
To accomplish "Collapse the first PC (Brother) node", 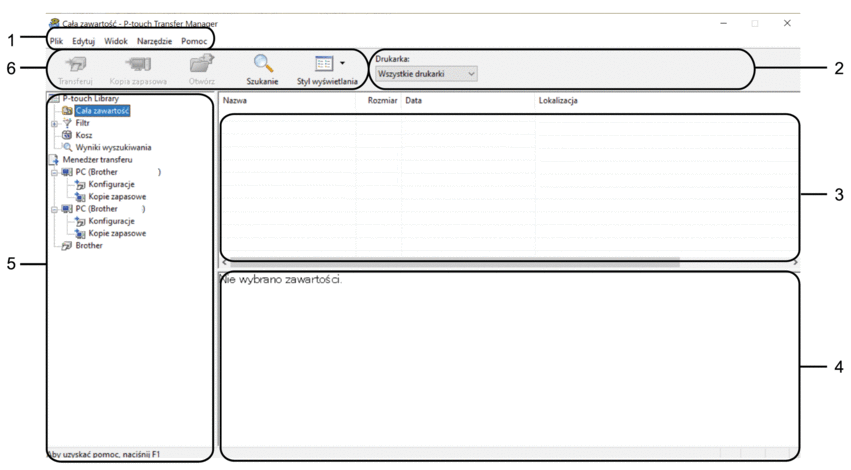I will click(55, 172).
